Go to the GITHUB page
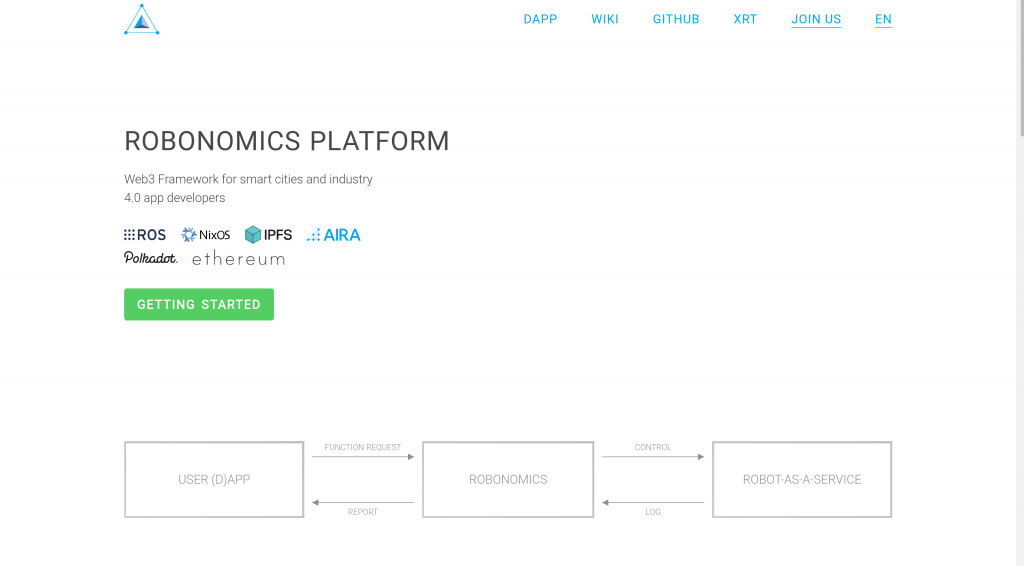 (676, 20)
